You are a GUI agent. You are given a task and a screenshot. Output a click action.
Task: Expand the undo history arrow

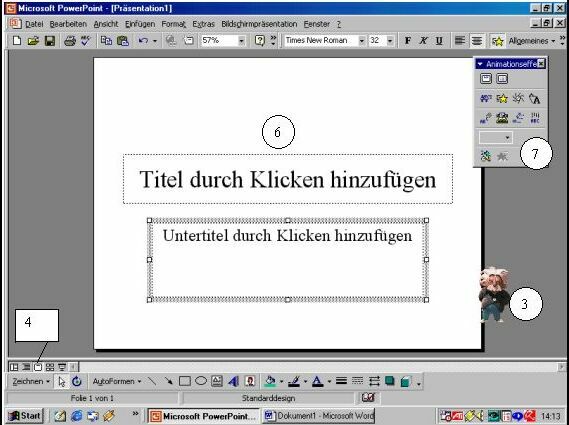155,41
